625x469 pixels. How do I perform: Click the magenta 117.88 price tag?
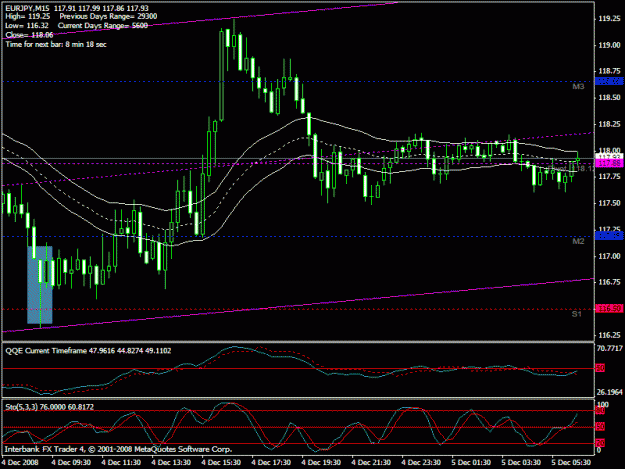[x=609, y=163]
